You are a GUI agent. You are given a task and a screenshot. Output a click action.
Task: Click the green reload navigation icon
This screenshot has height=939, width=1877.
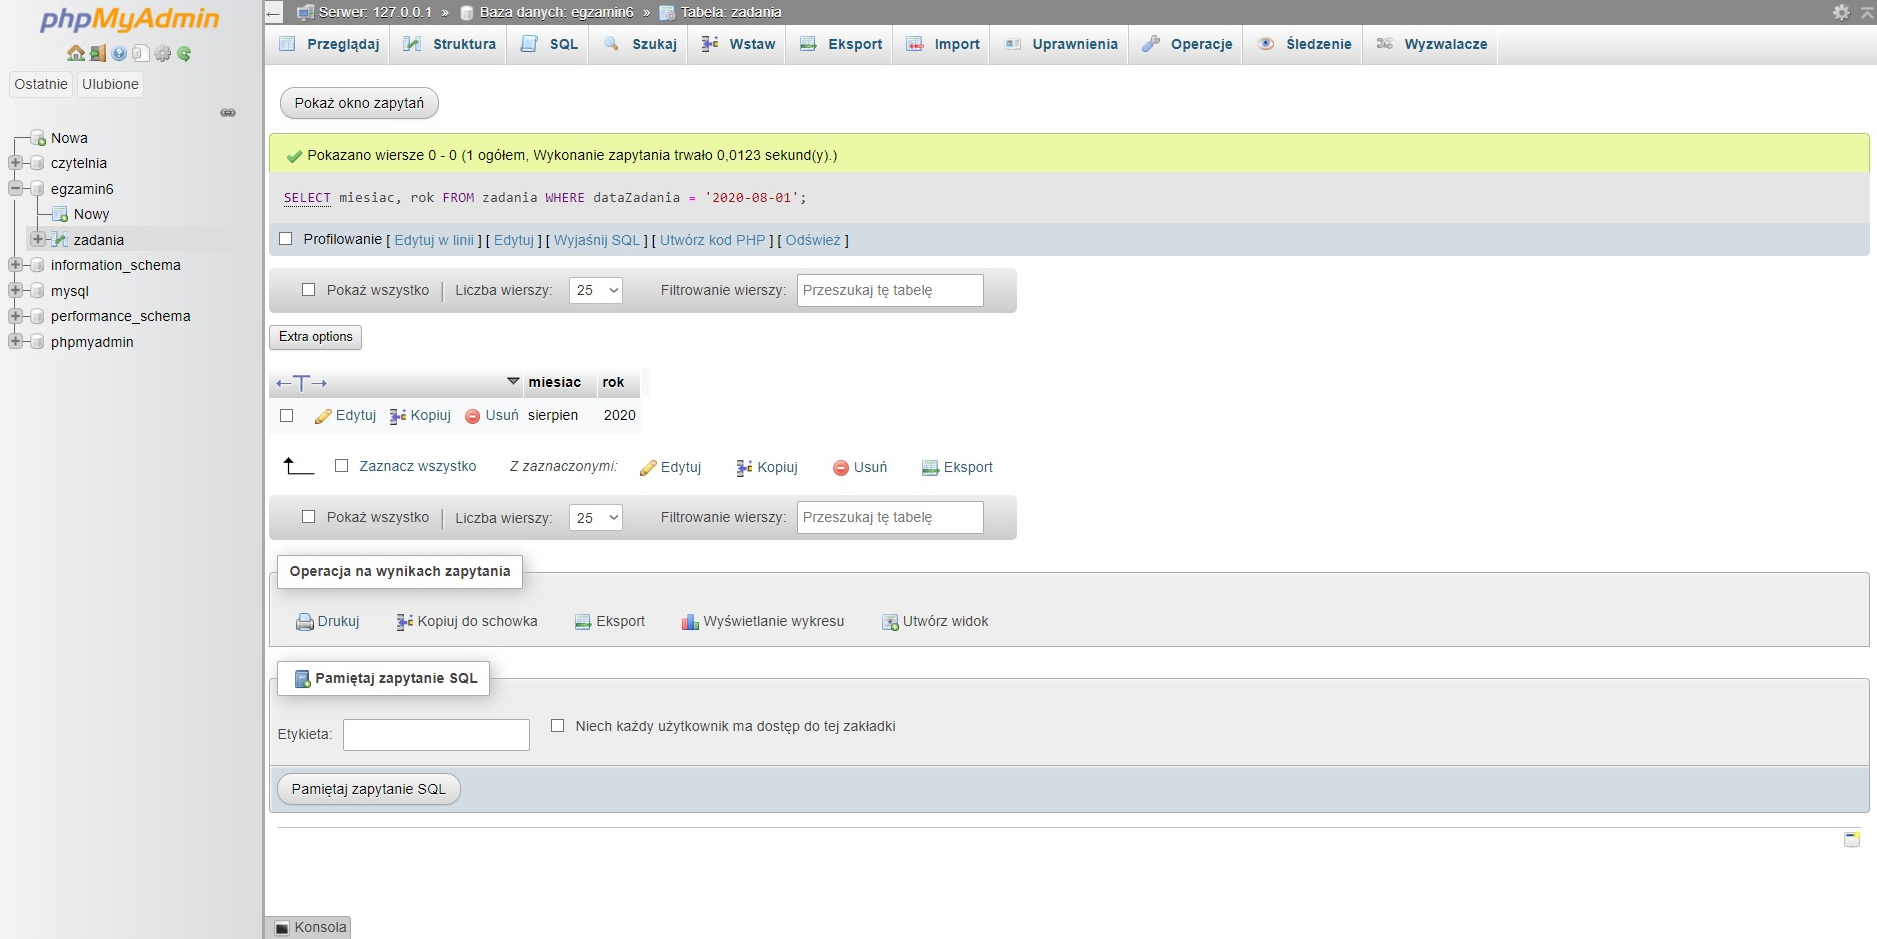point(184,54)
